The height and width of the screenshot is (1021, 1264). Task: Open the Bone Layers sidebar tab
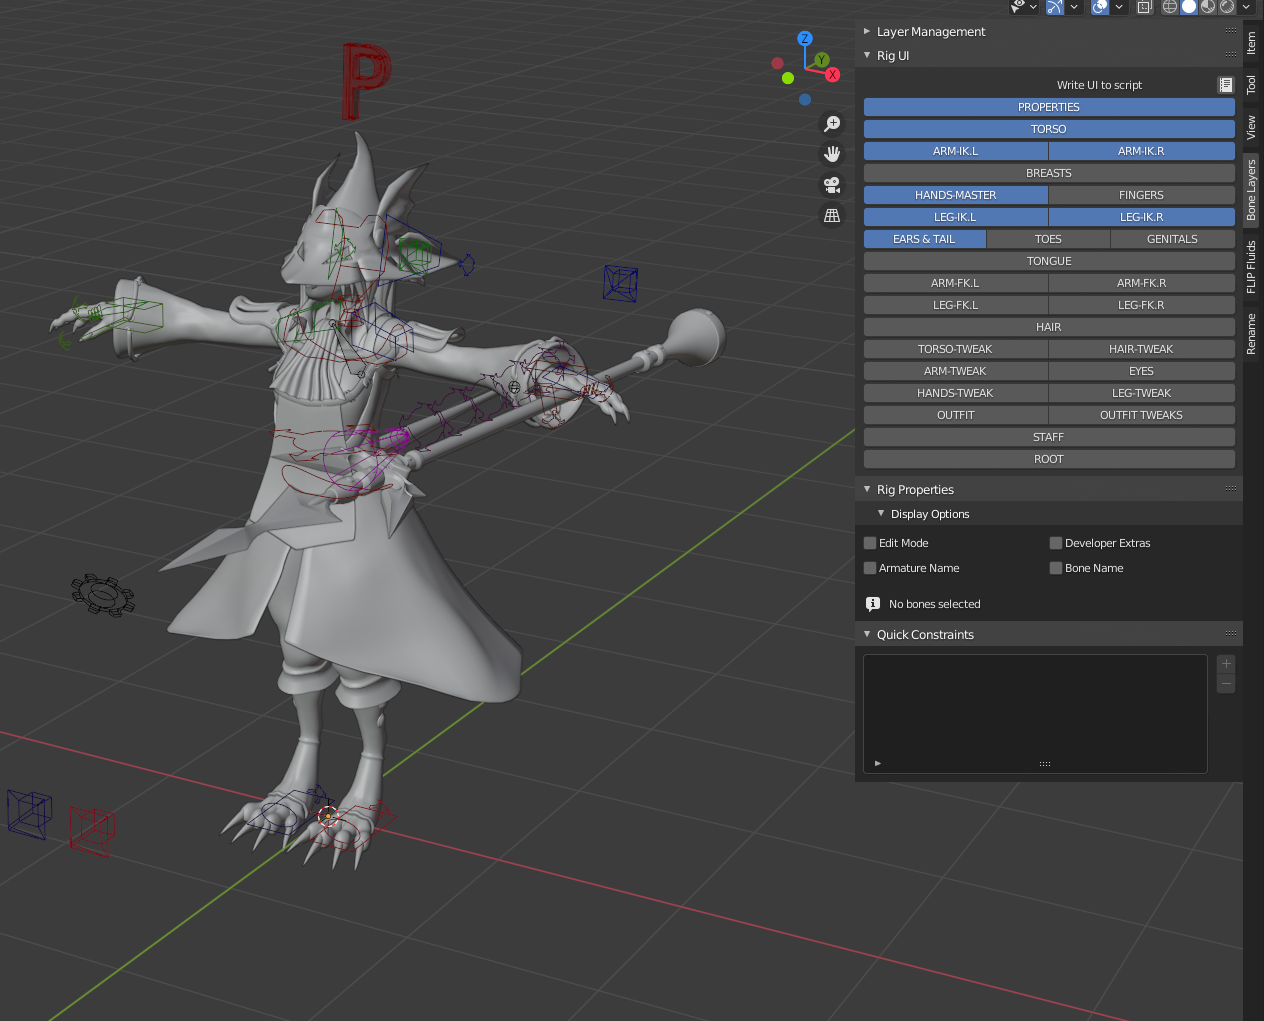pos(1251,190)
